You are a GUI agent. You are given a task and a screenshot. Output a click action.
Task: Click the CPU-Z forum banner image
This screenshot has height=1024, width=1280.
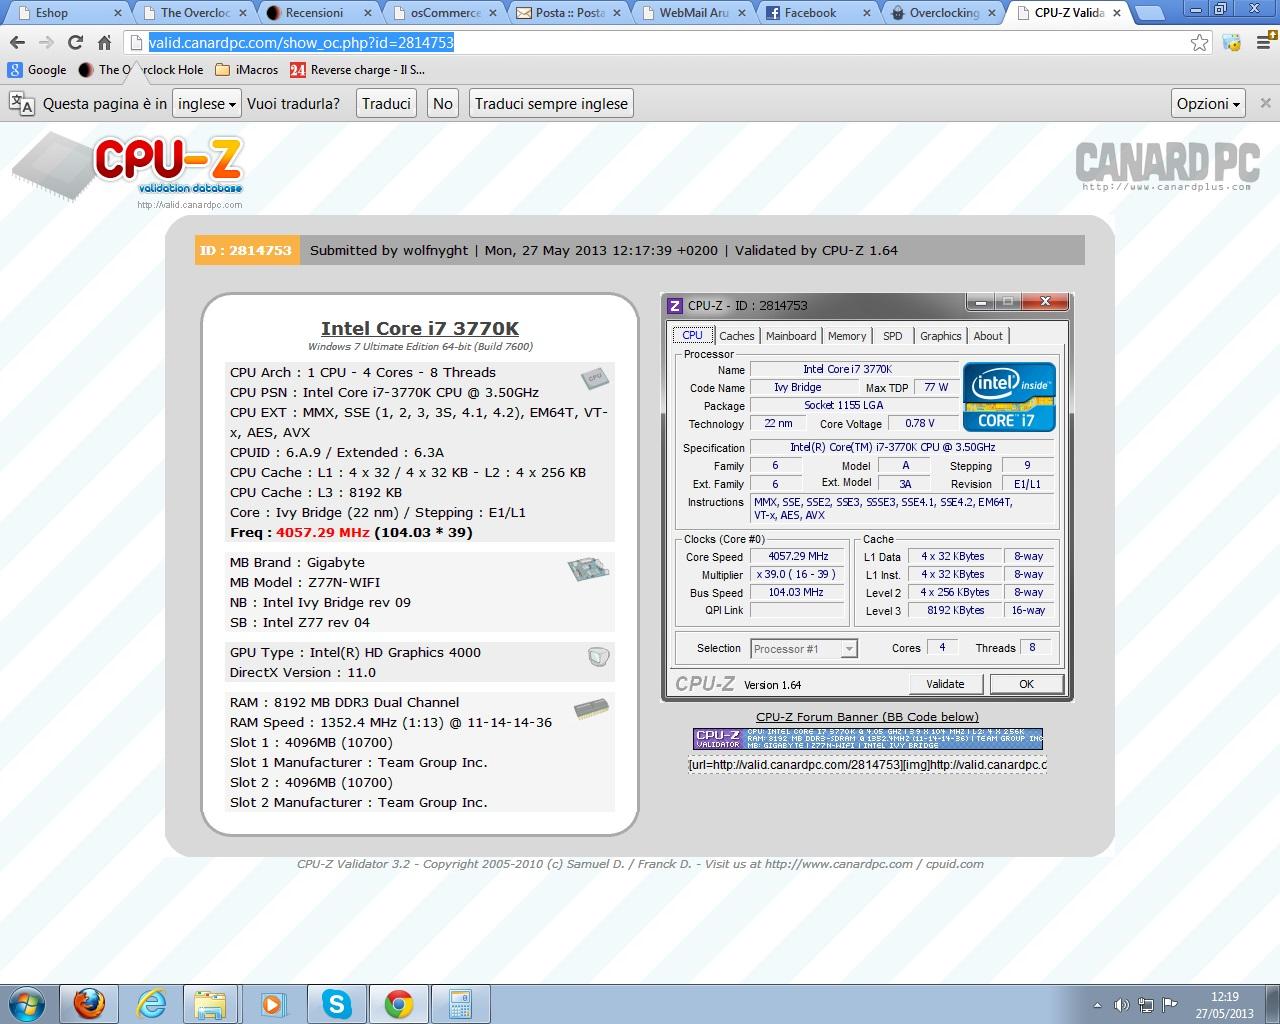coord(867,739)
